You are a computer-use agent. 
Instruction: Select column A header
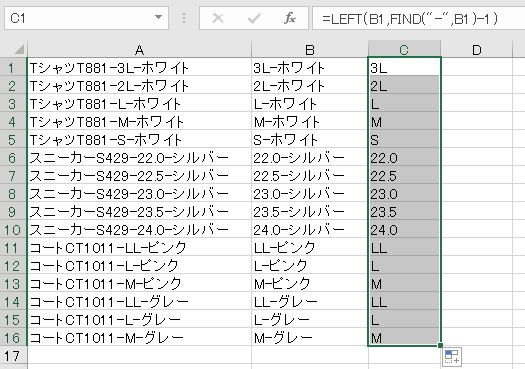[x=139, y=50]
